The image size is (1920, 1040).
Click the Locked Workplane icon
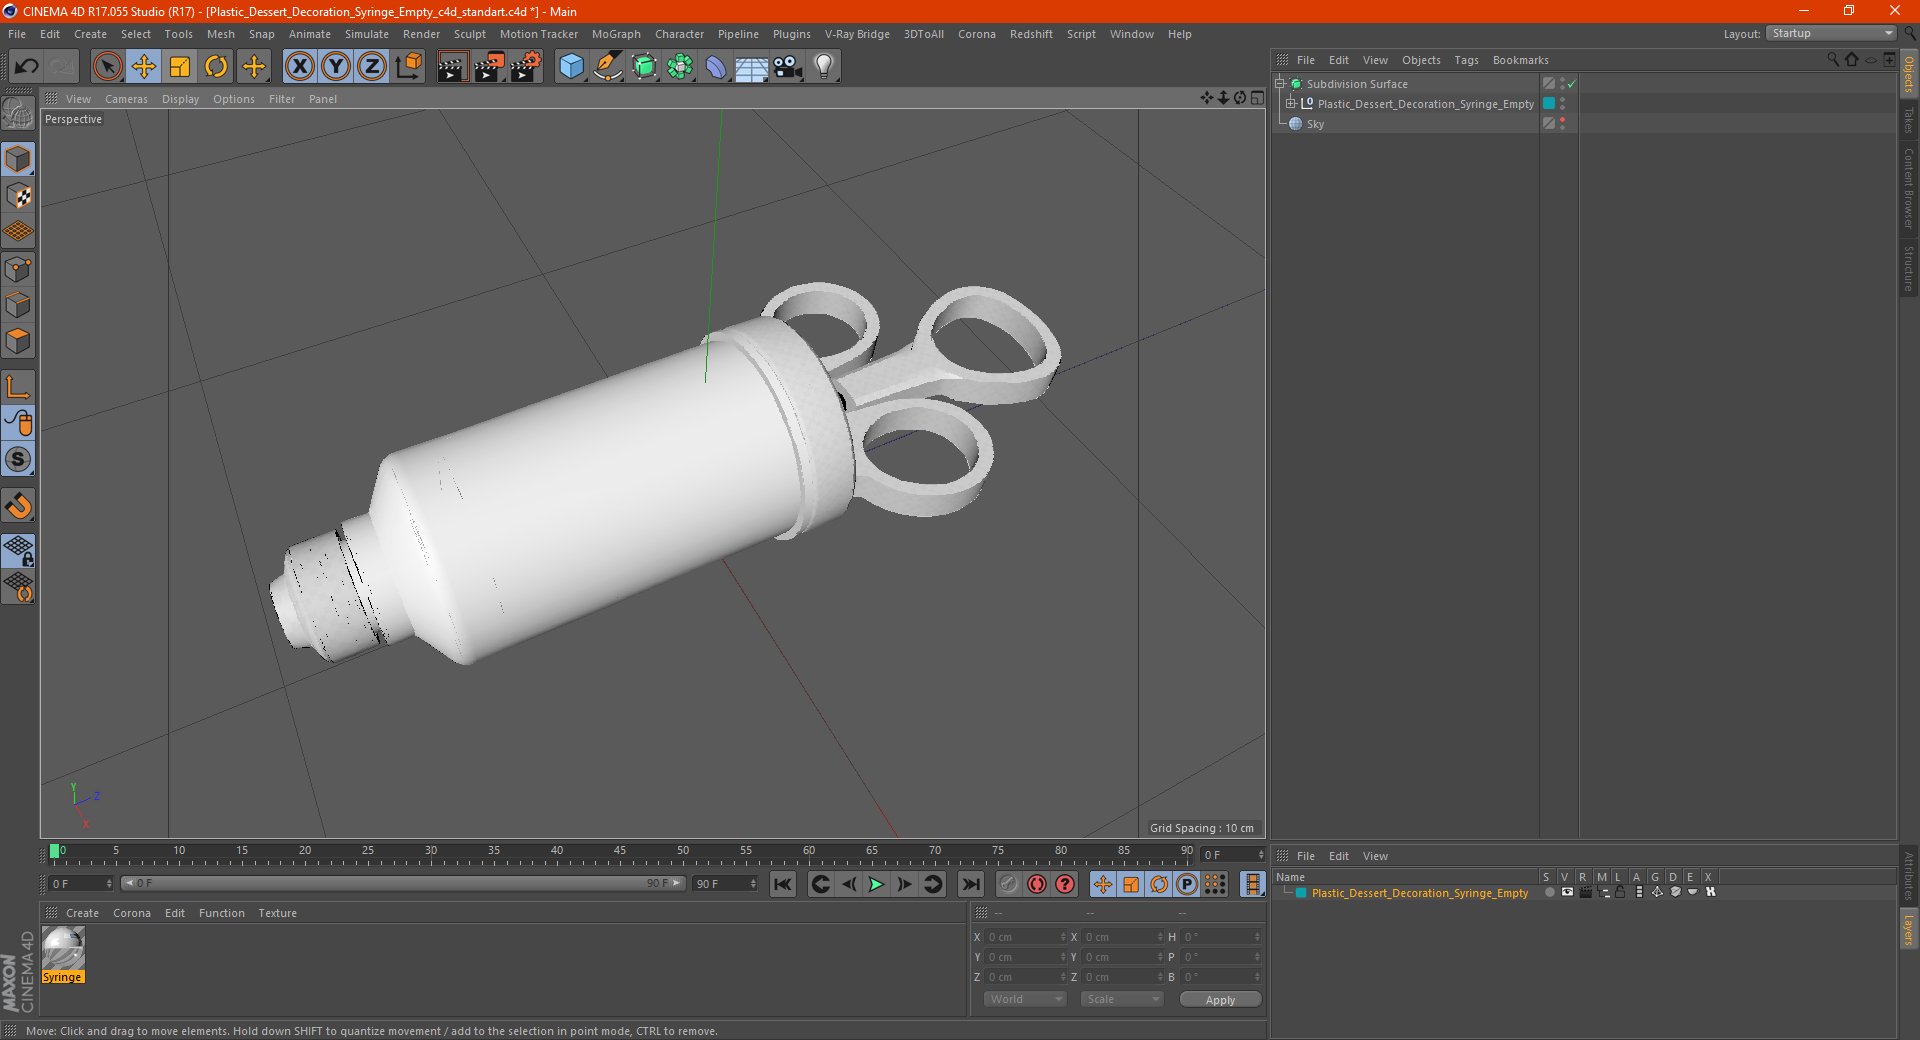pos(18,550)
